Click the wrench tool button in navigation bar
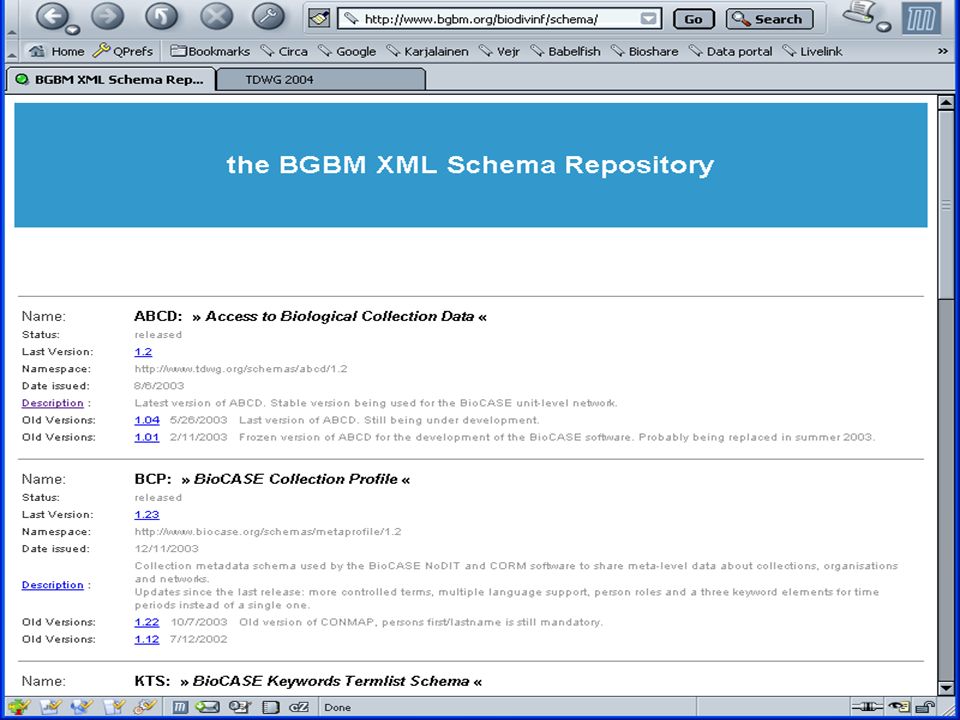The image size is (960, 720). [x=269, y=17]
